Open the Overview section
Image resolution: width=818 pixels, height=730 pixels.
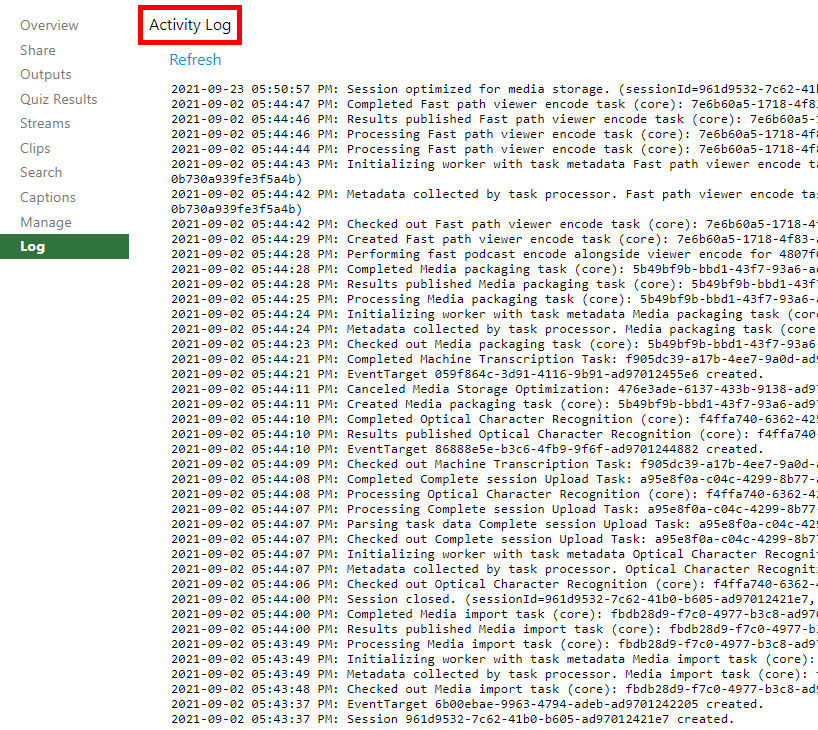click(49, 25)
